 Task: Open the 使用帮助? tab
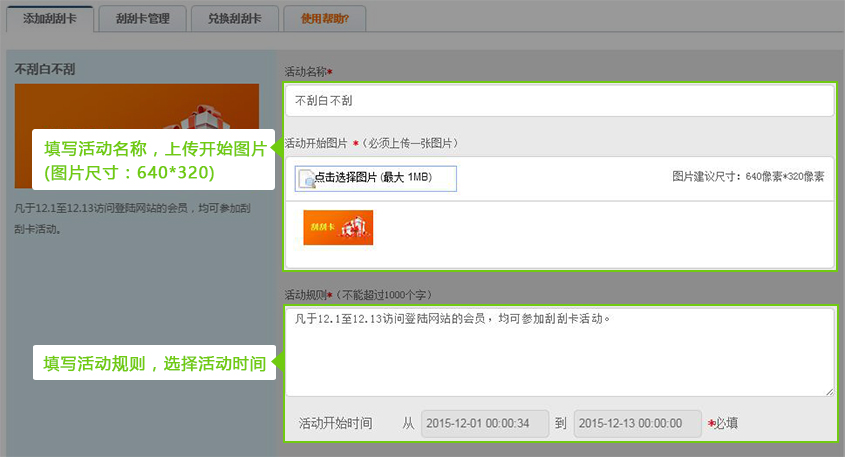pyautogui.click(x=324, y=18)
